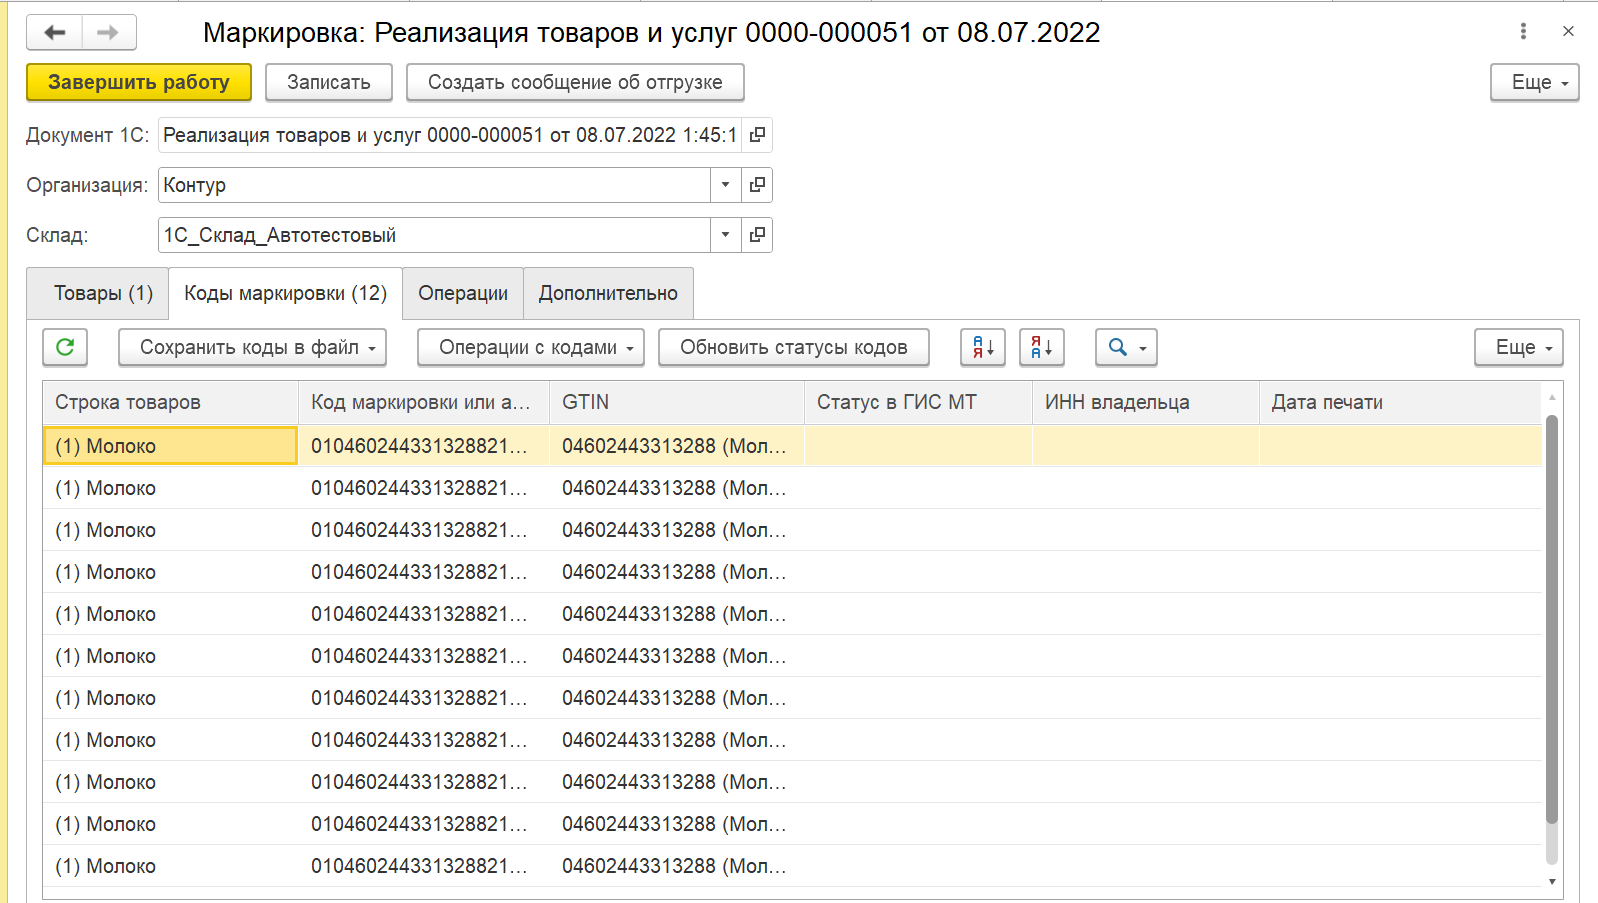Click the Дата печати column header
This screenshot has height=903, width=1598.
[x=1400, y=402]
